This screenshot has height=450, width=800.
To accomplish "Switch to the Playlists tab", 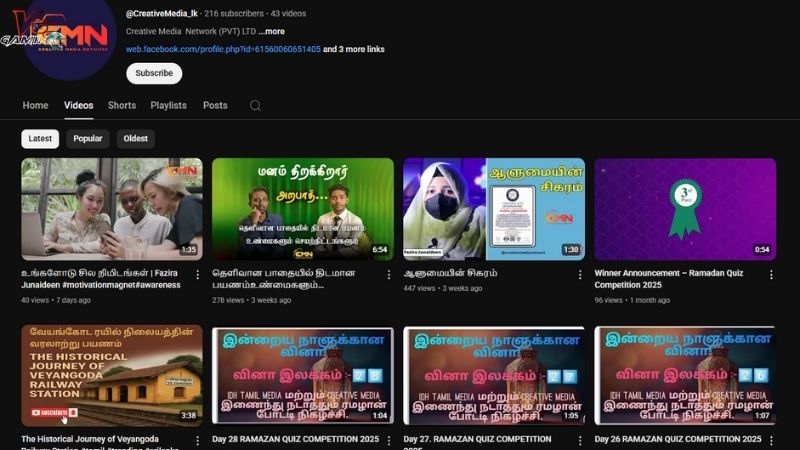I will 168,106.
